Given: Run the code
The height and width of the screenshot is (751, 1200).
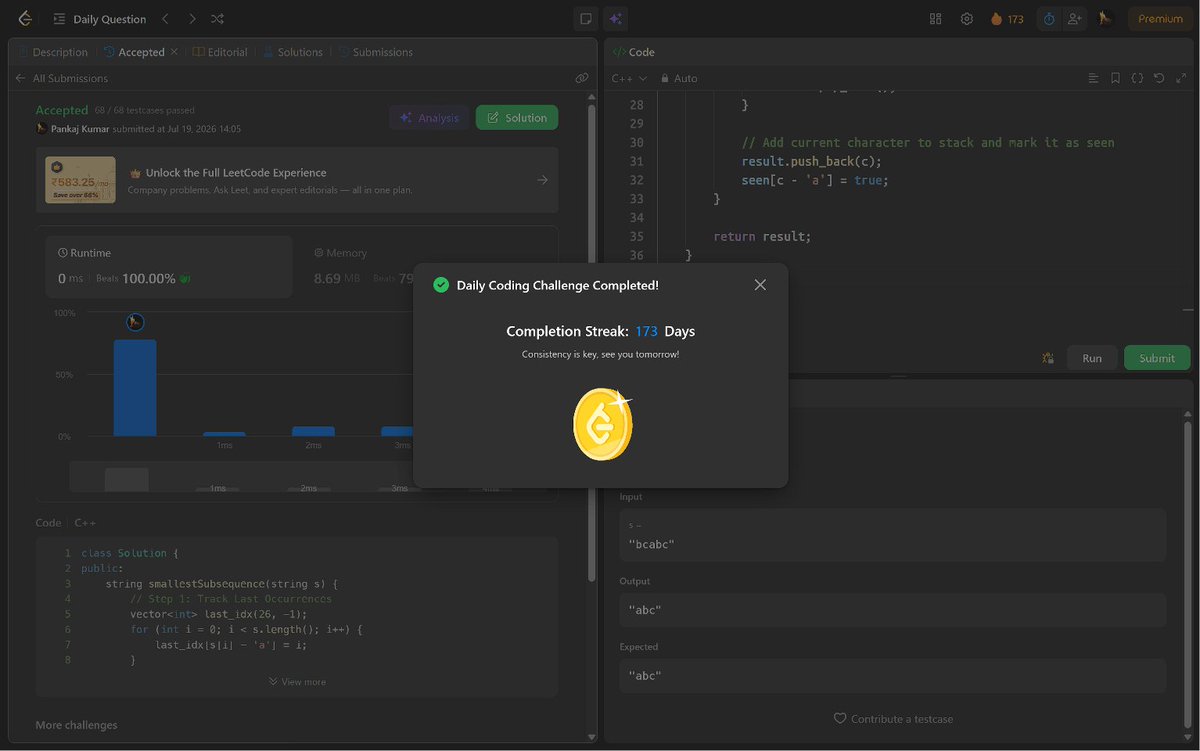Looking at the screenshot, I should pyautogui.click(x=1092, y=358).
